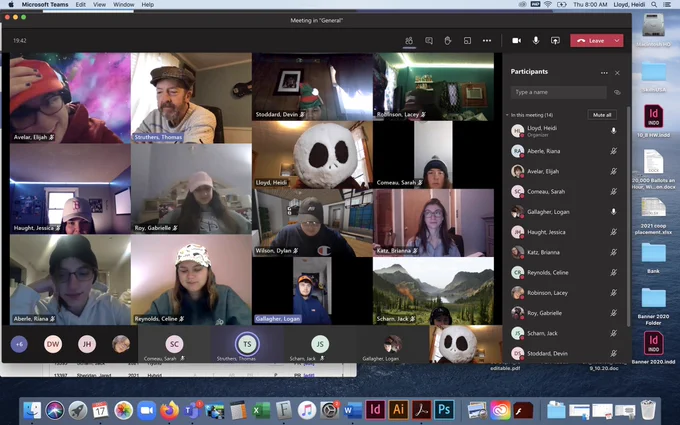Select the Bank folder on desktop

coord(653,258)
